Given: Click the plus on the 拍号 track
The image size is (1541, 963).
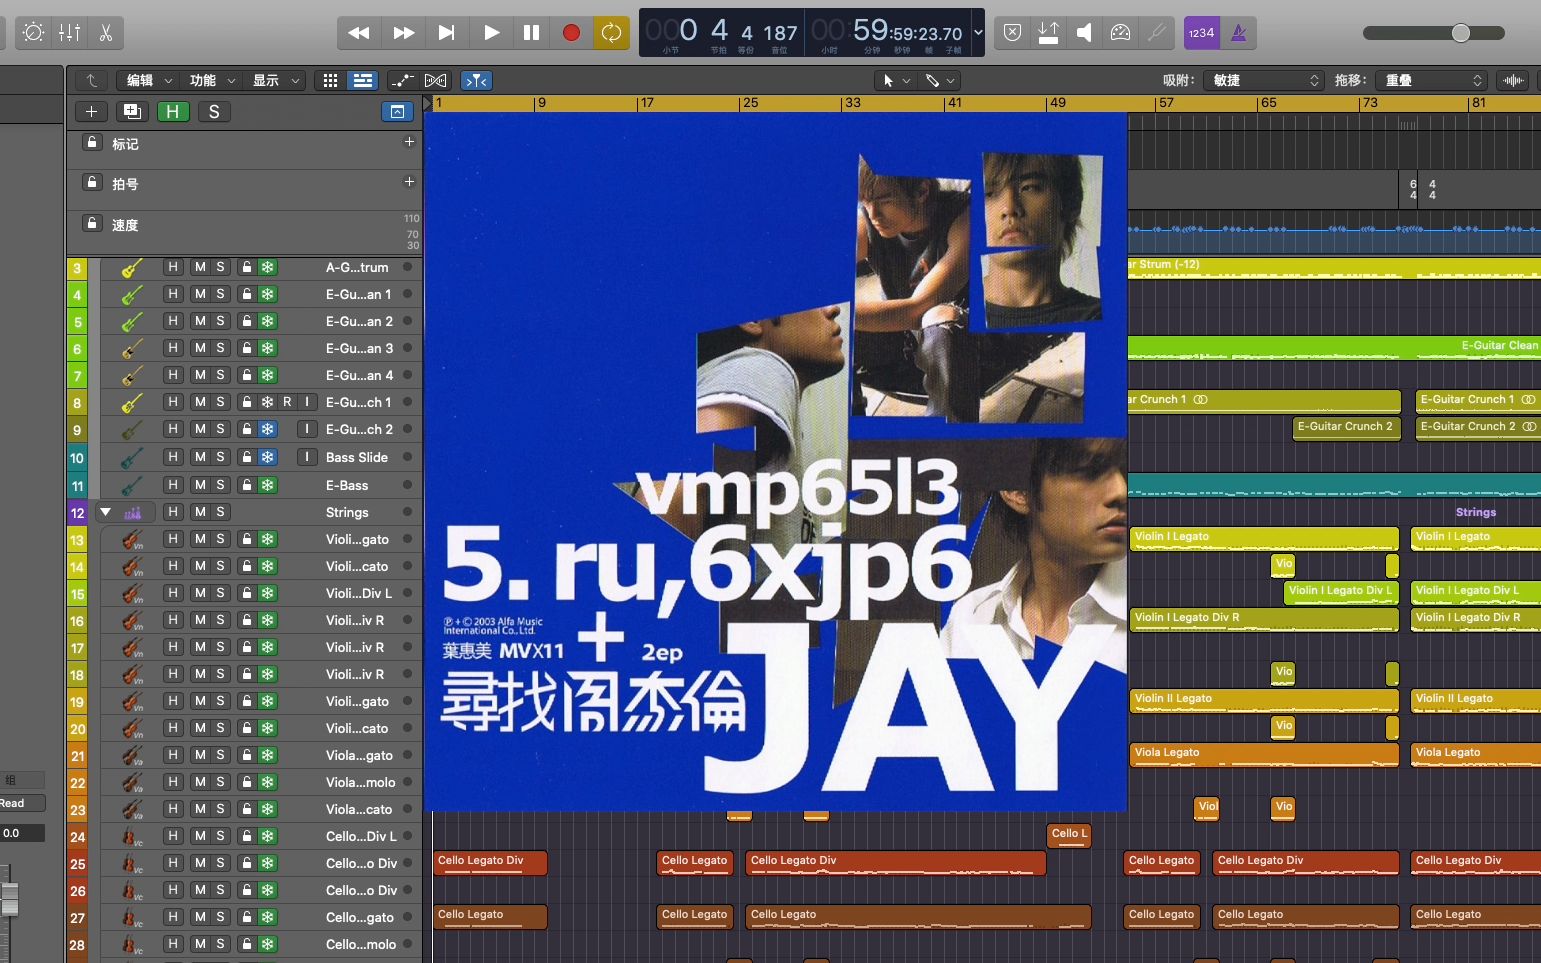Looking at the screenshot, I should click(x=409, y=181).
